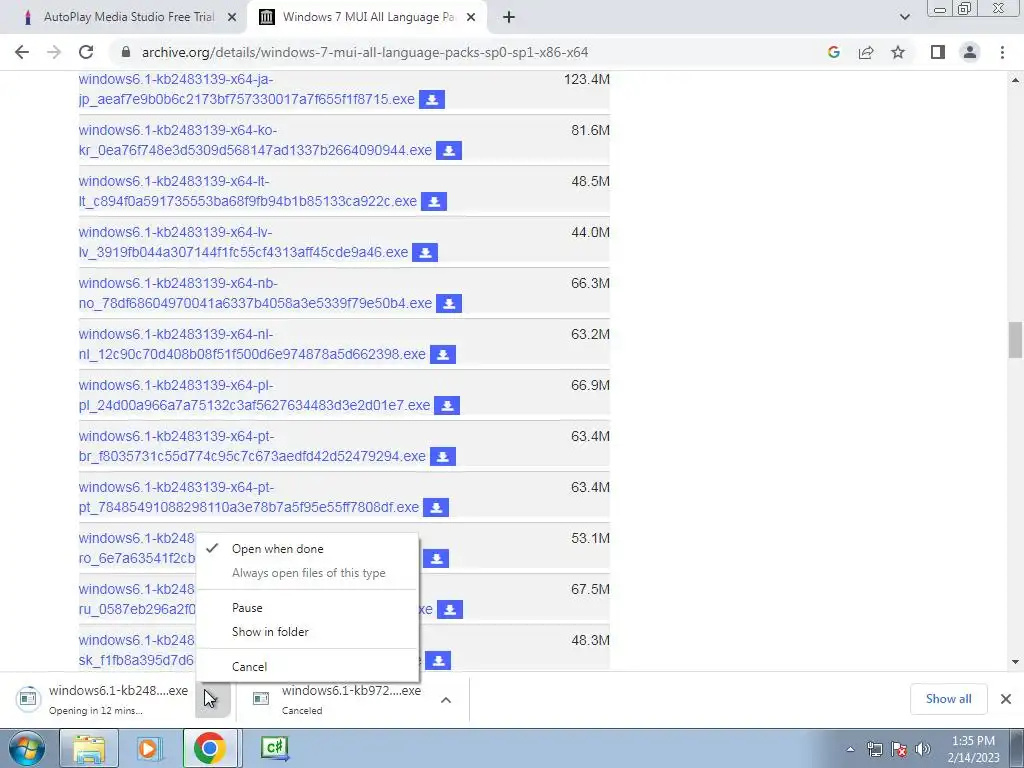Open the Action Center flag in the tray

click(x=899, y=749)
